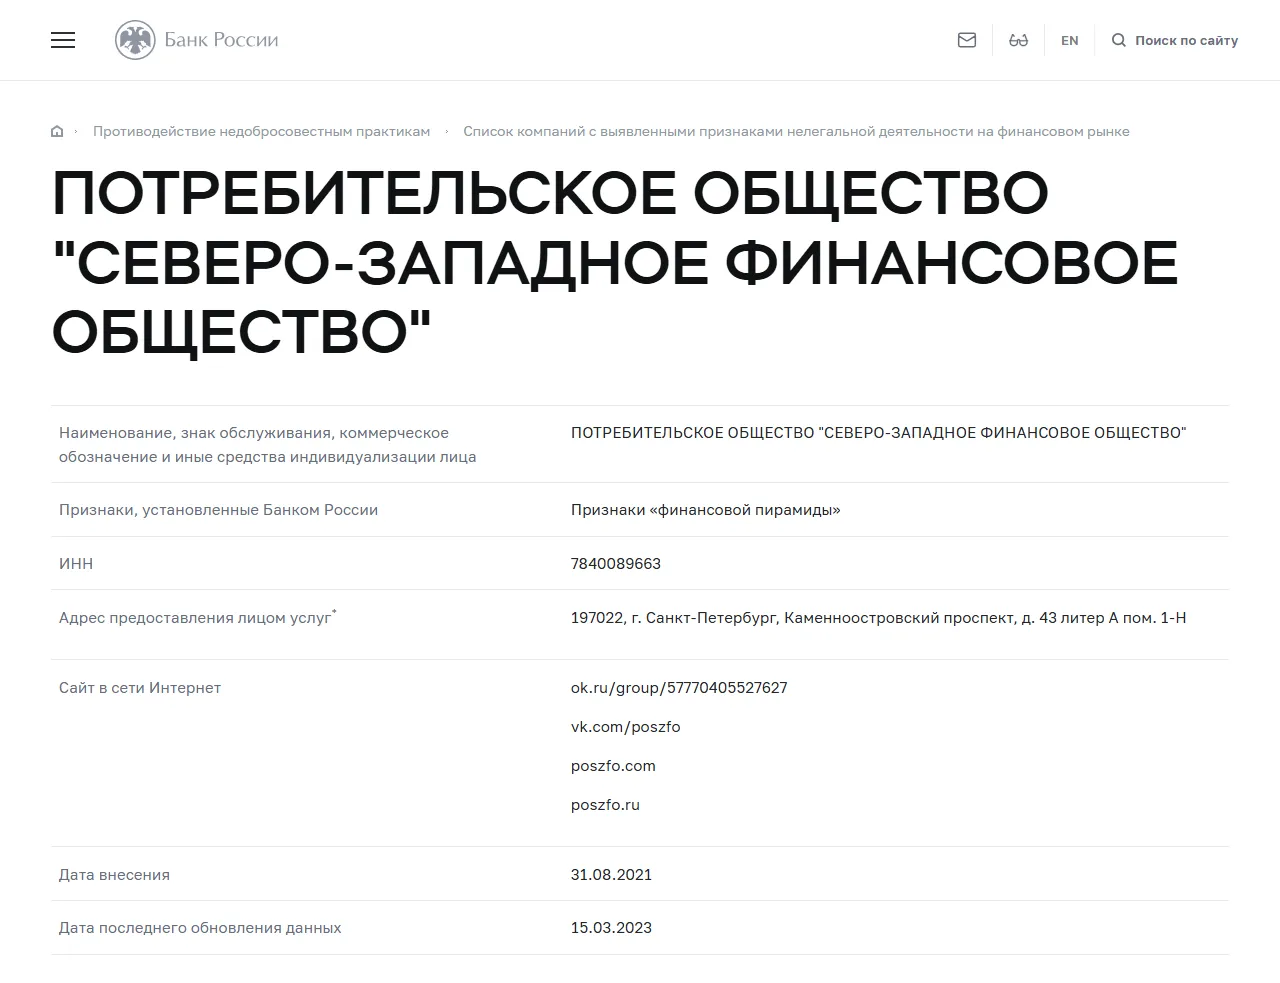This screenshot has width=1280, height=983.
Task: Click the Сайт в сети Интернет label
Action: click(140, 688)
